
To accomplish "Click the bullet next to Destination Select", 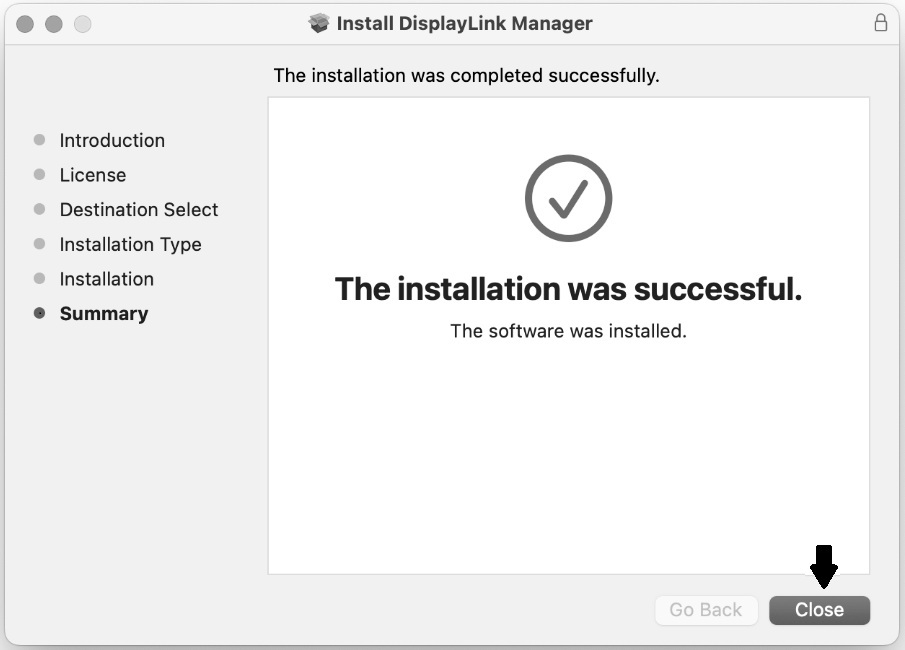I will (x=39, y=209).
